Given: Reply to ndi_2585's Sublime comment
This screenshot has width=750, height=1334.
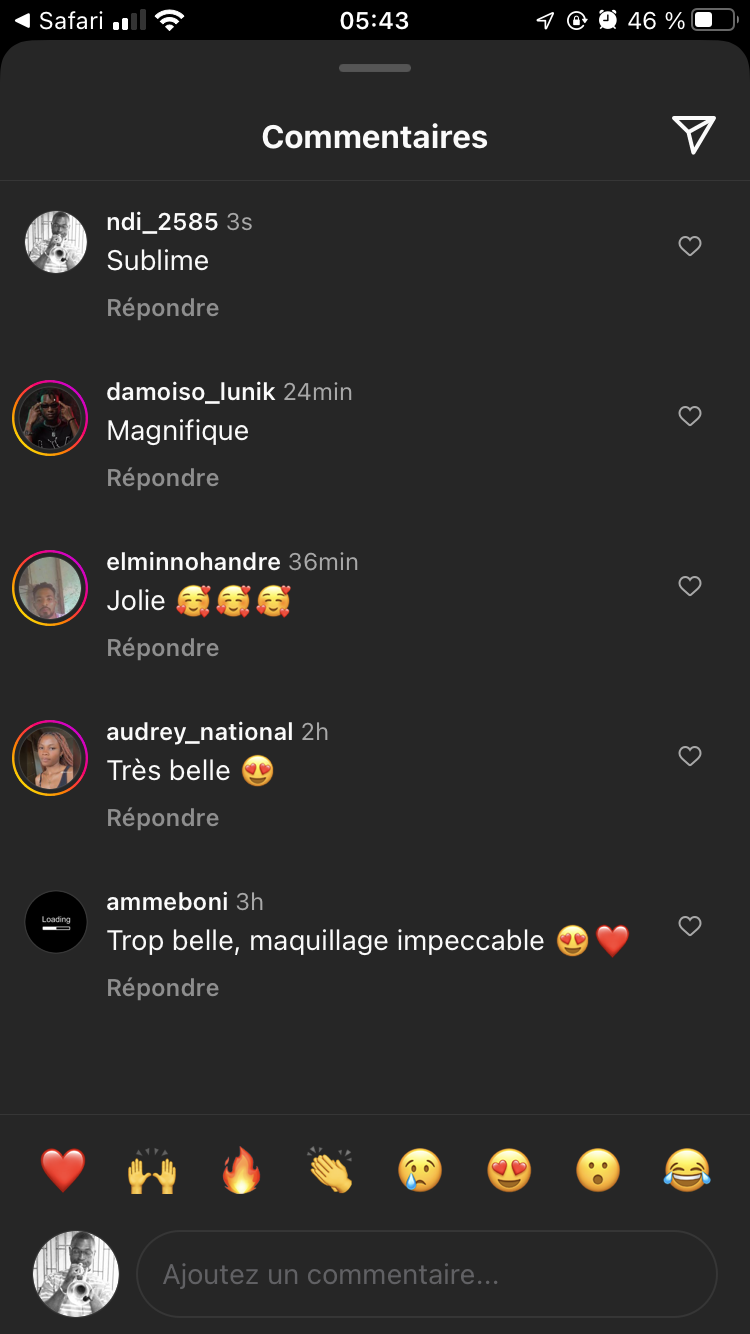Looking at the screenshot, I should pyautogui.click(x=163, y=308).
